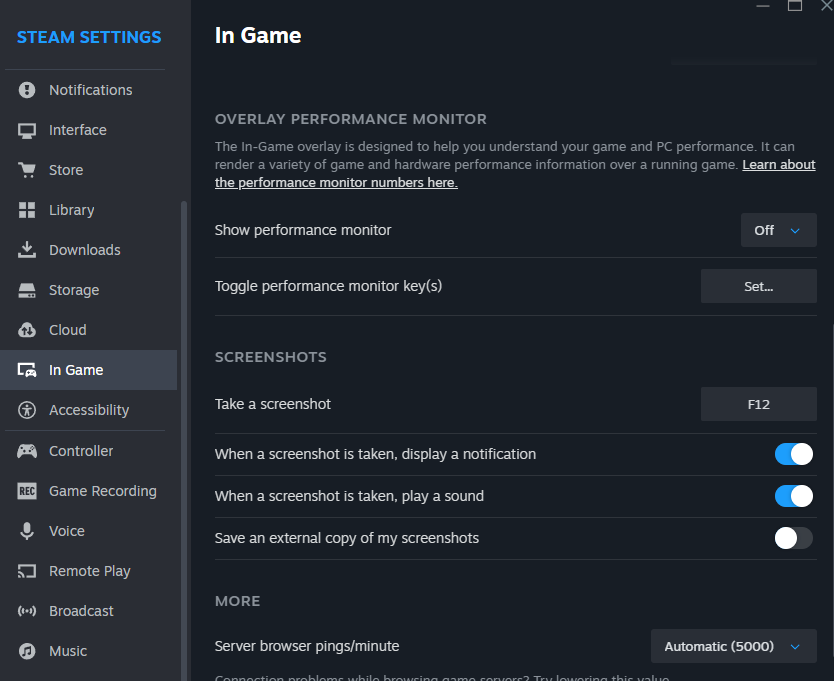Open the Notifications settings page
The image size is (834, 681).
(x=88, y=90)
